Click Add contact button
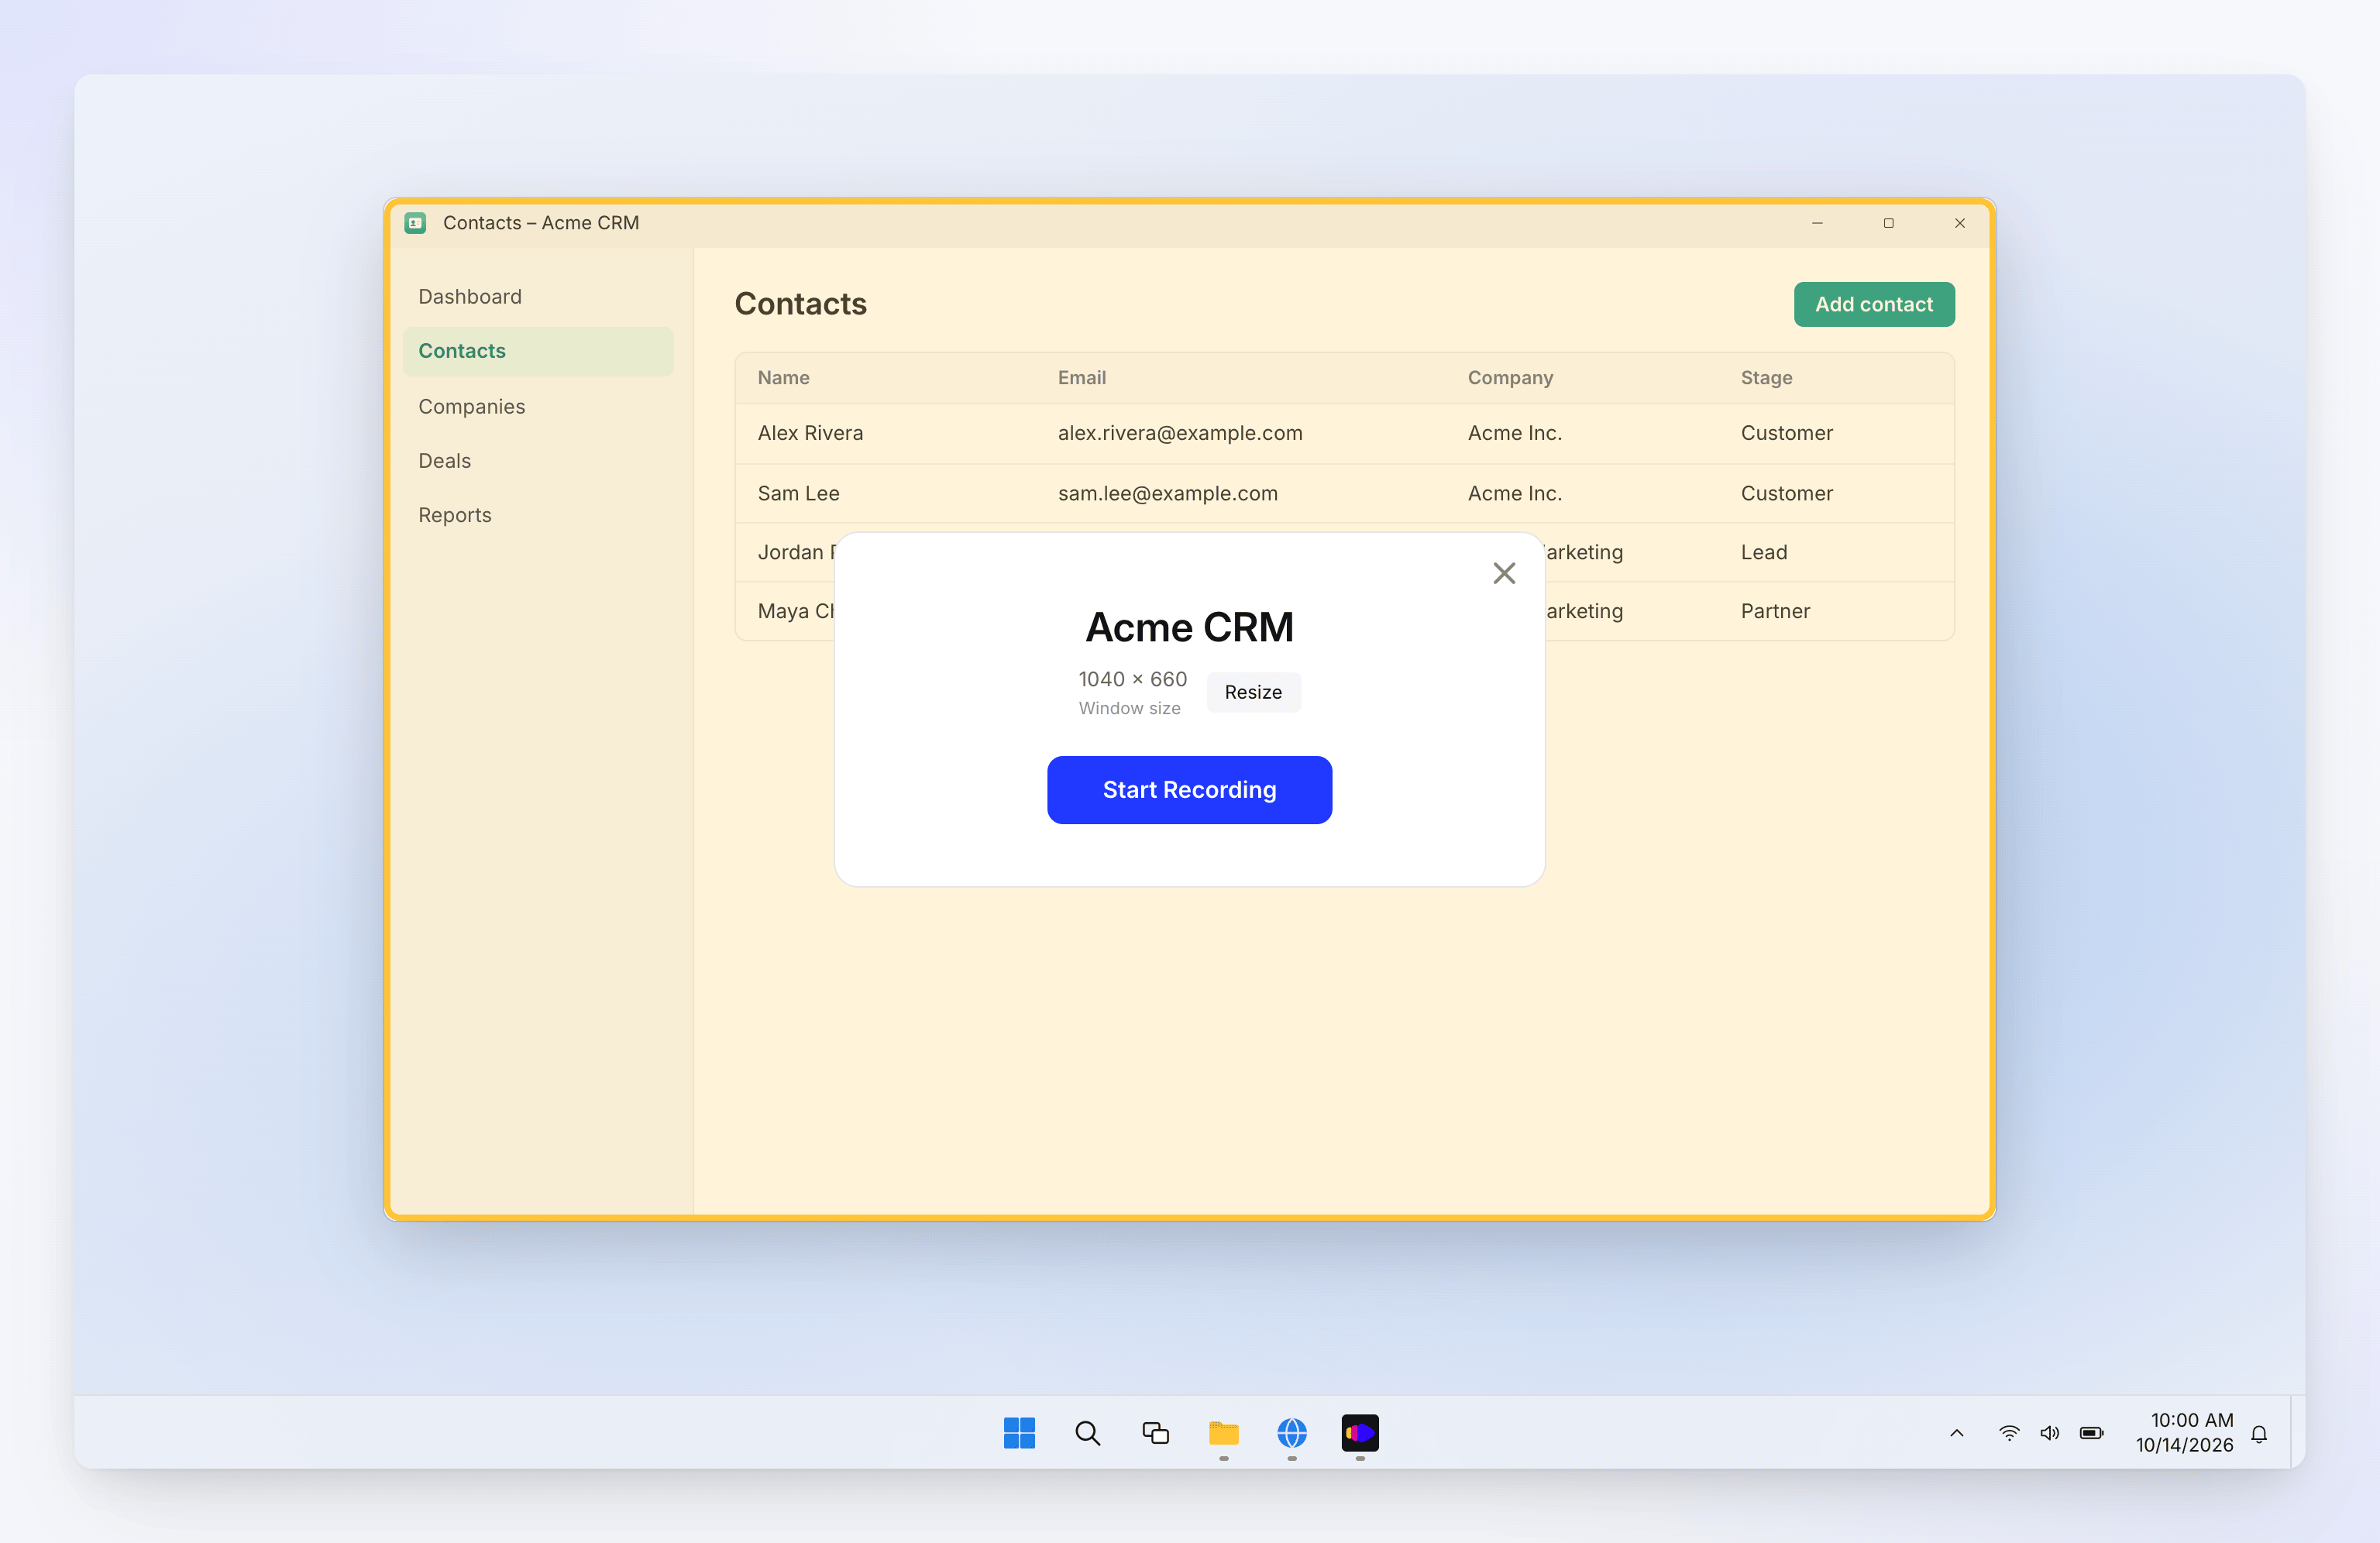Screen dimensions: 2380x1543 point(1873,304)
